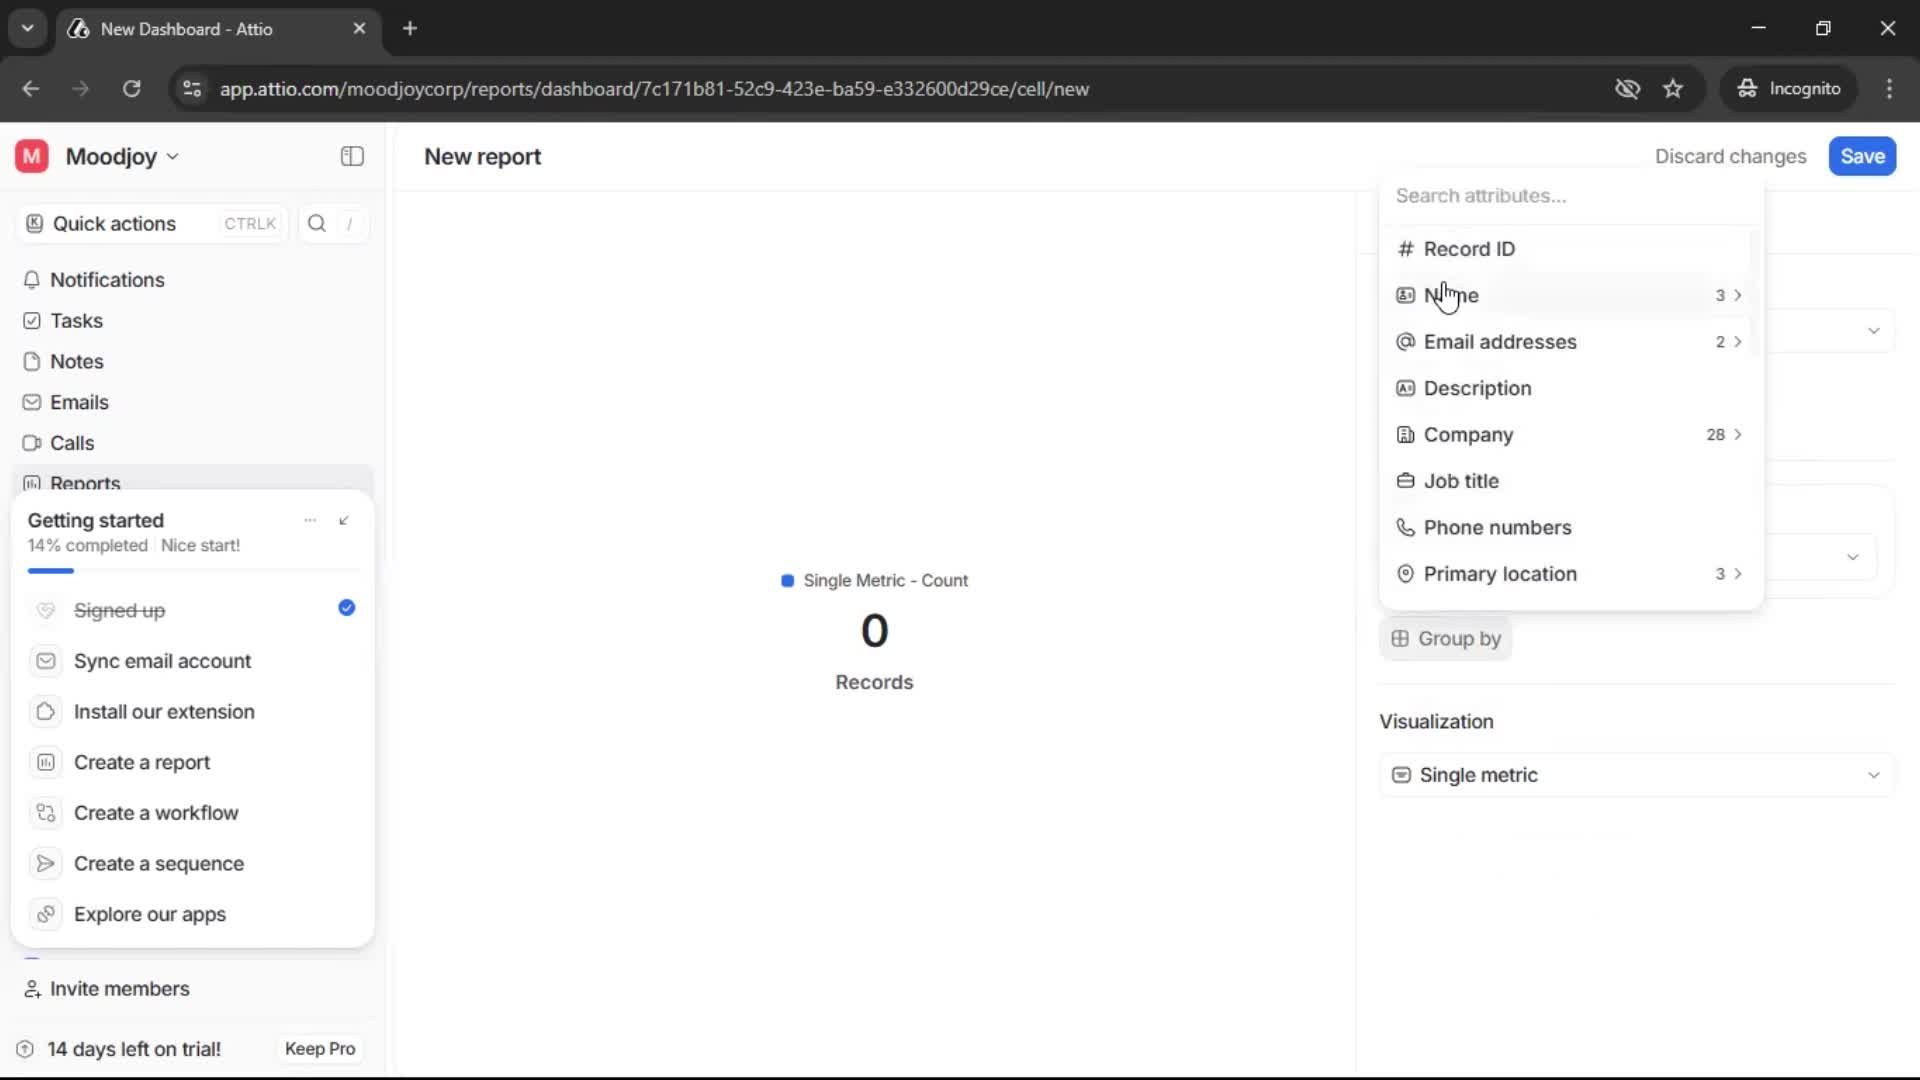Click the Search attributes input field

[1570, 196]
